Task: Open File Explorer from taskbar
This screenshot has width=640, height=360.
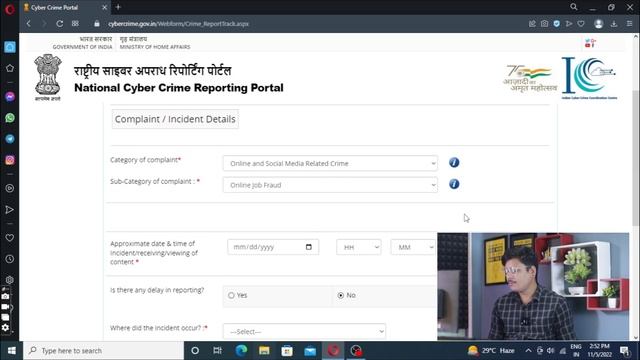Action: tap(264, 351)
